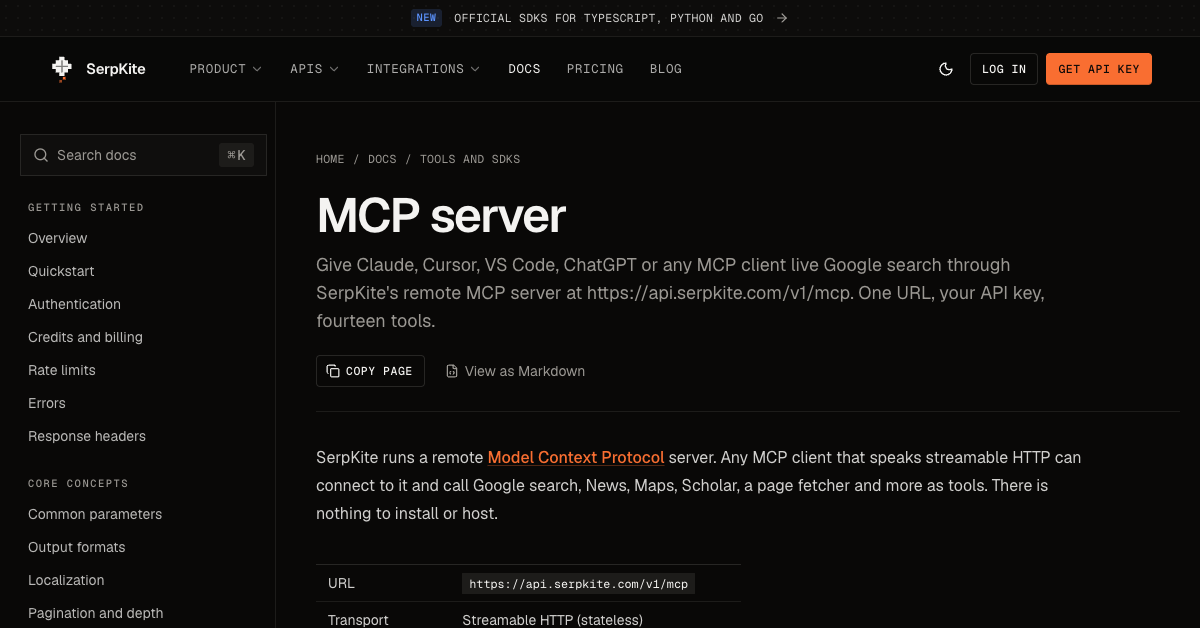Click the Getting Started section label
Image resolution: width=1200 pixels, height=628 pixels.
pos(86,208)
